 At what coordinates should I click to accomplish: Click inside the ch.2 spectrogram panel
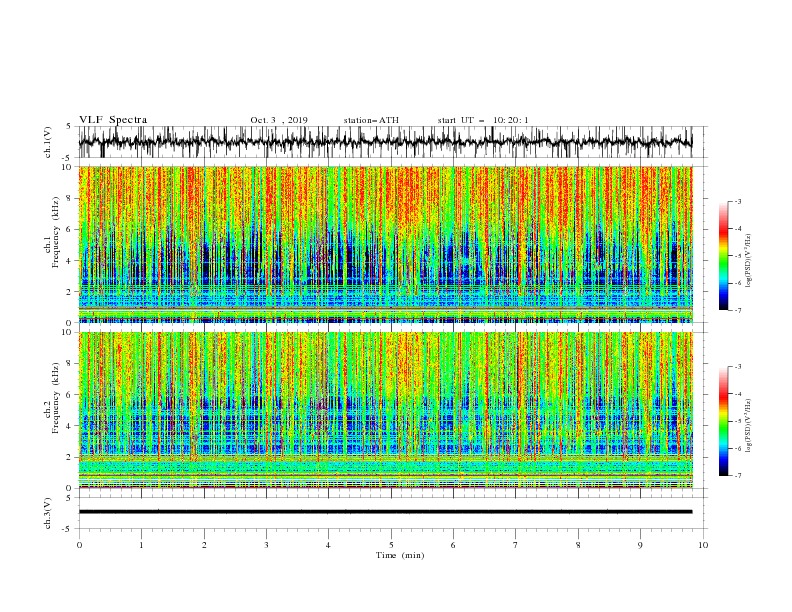coord(385,410)
